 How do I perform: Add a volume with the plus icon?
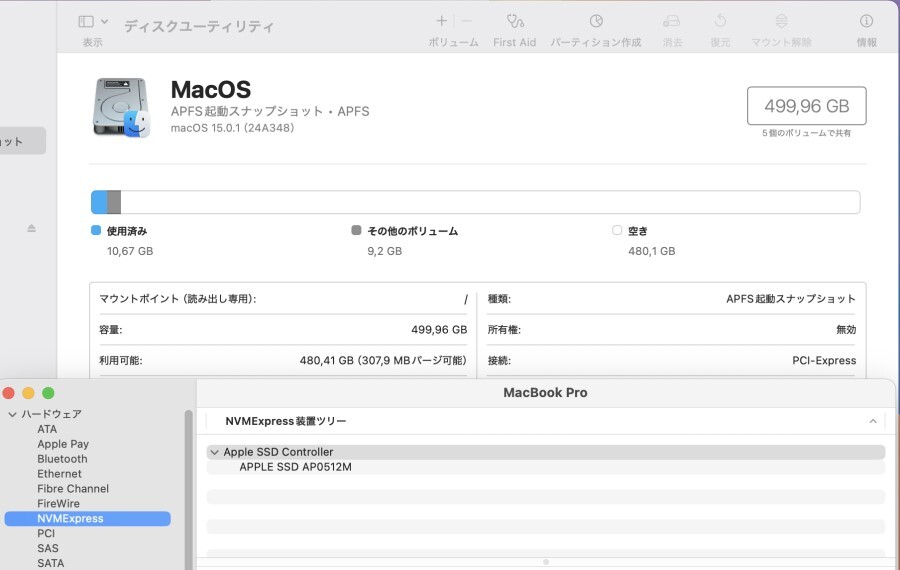coord(441,21)
